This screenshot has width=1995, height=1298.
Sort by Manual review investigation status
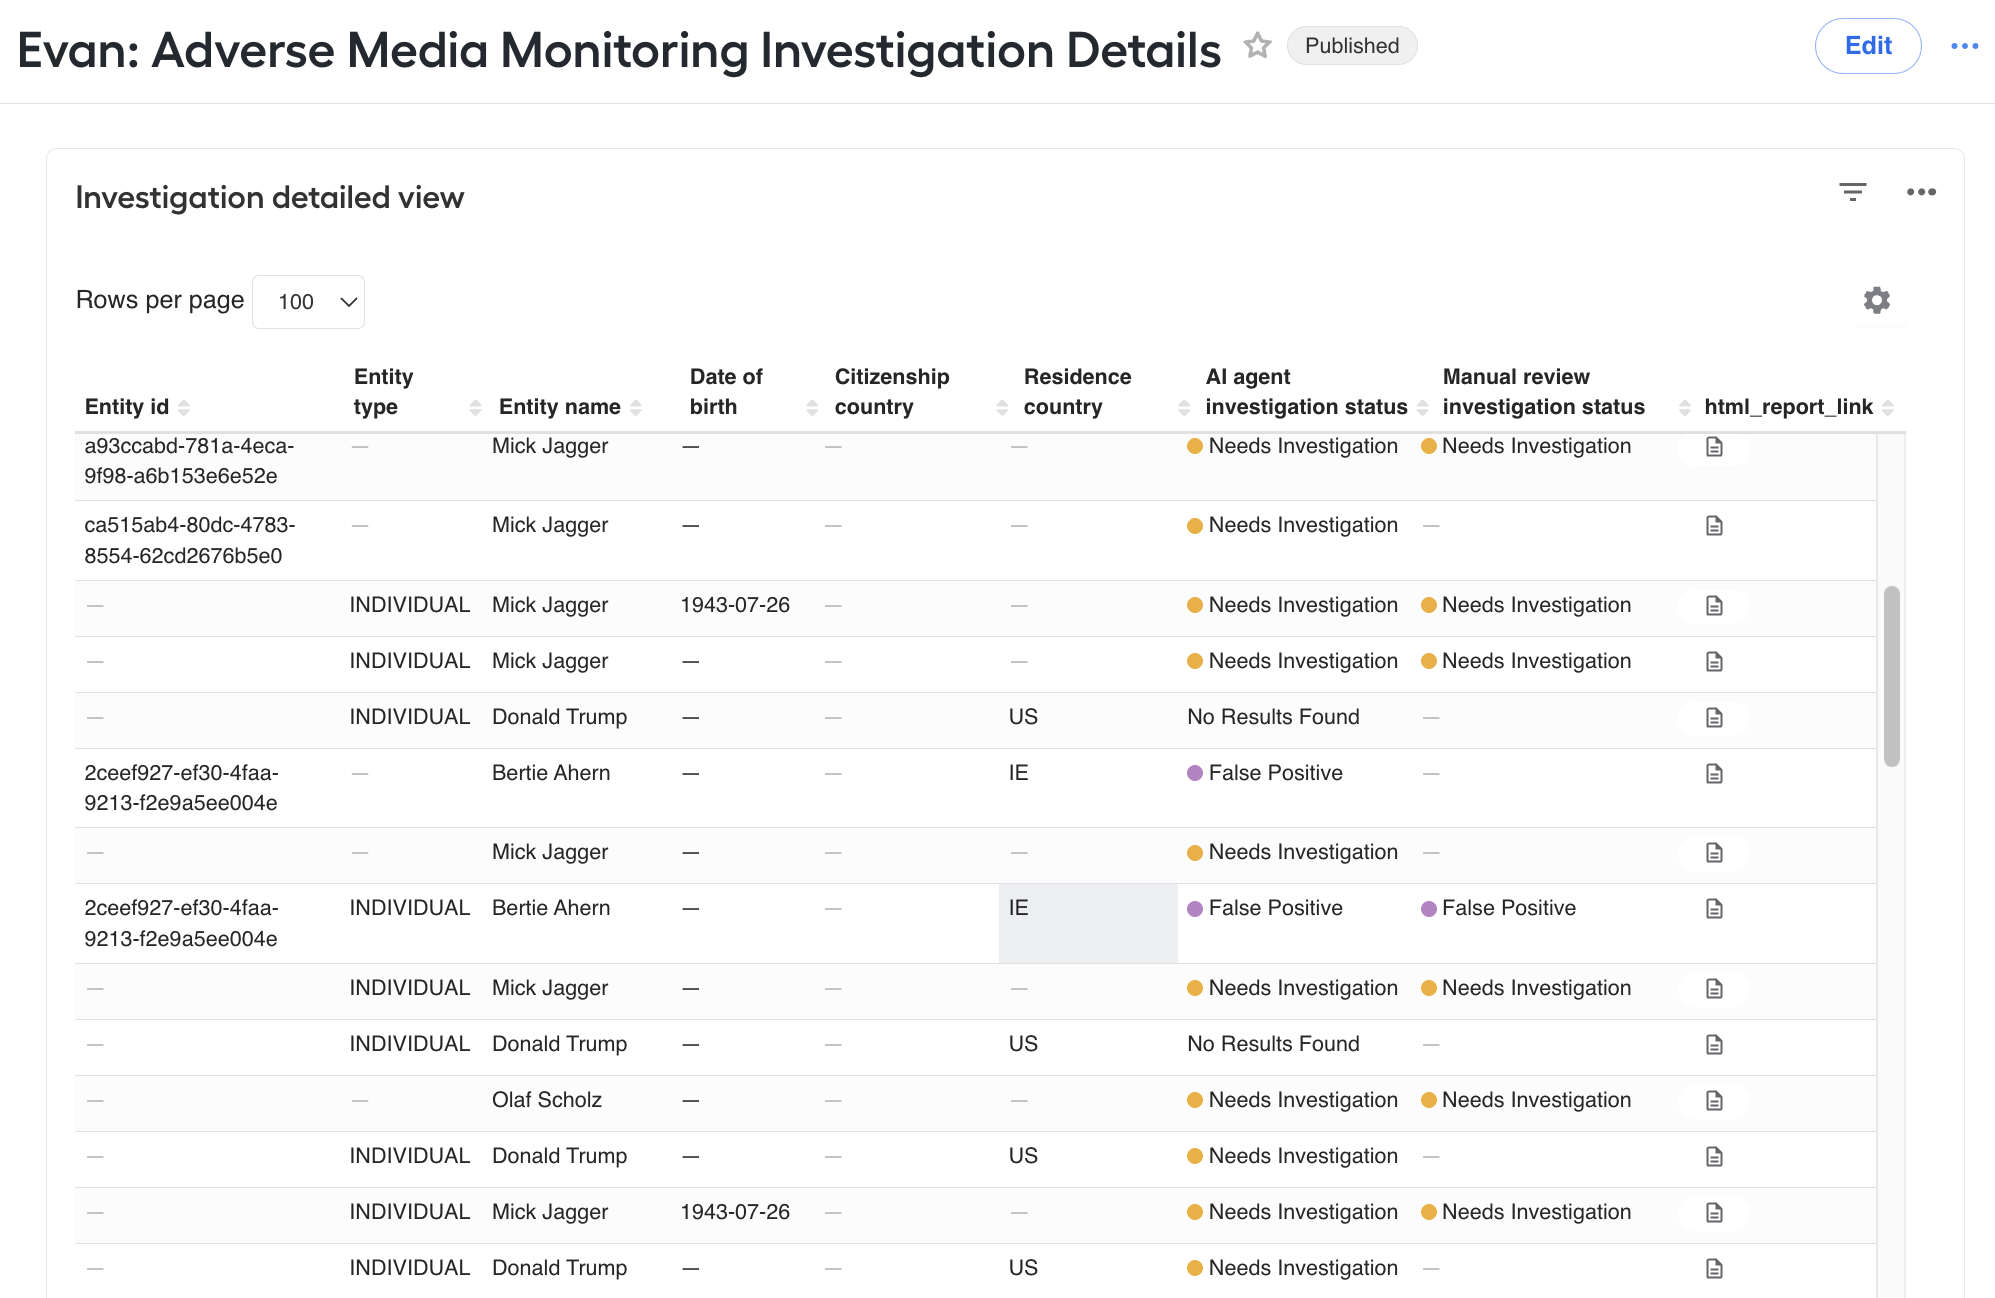[1685, 407]
